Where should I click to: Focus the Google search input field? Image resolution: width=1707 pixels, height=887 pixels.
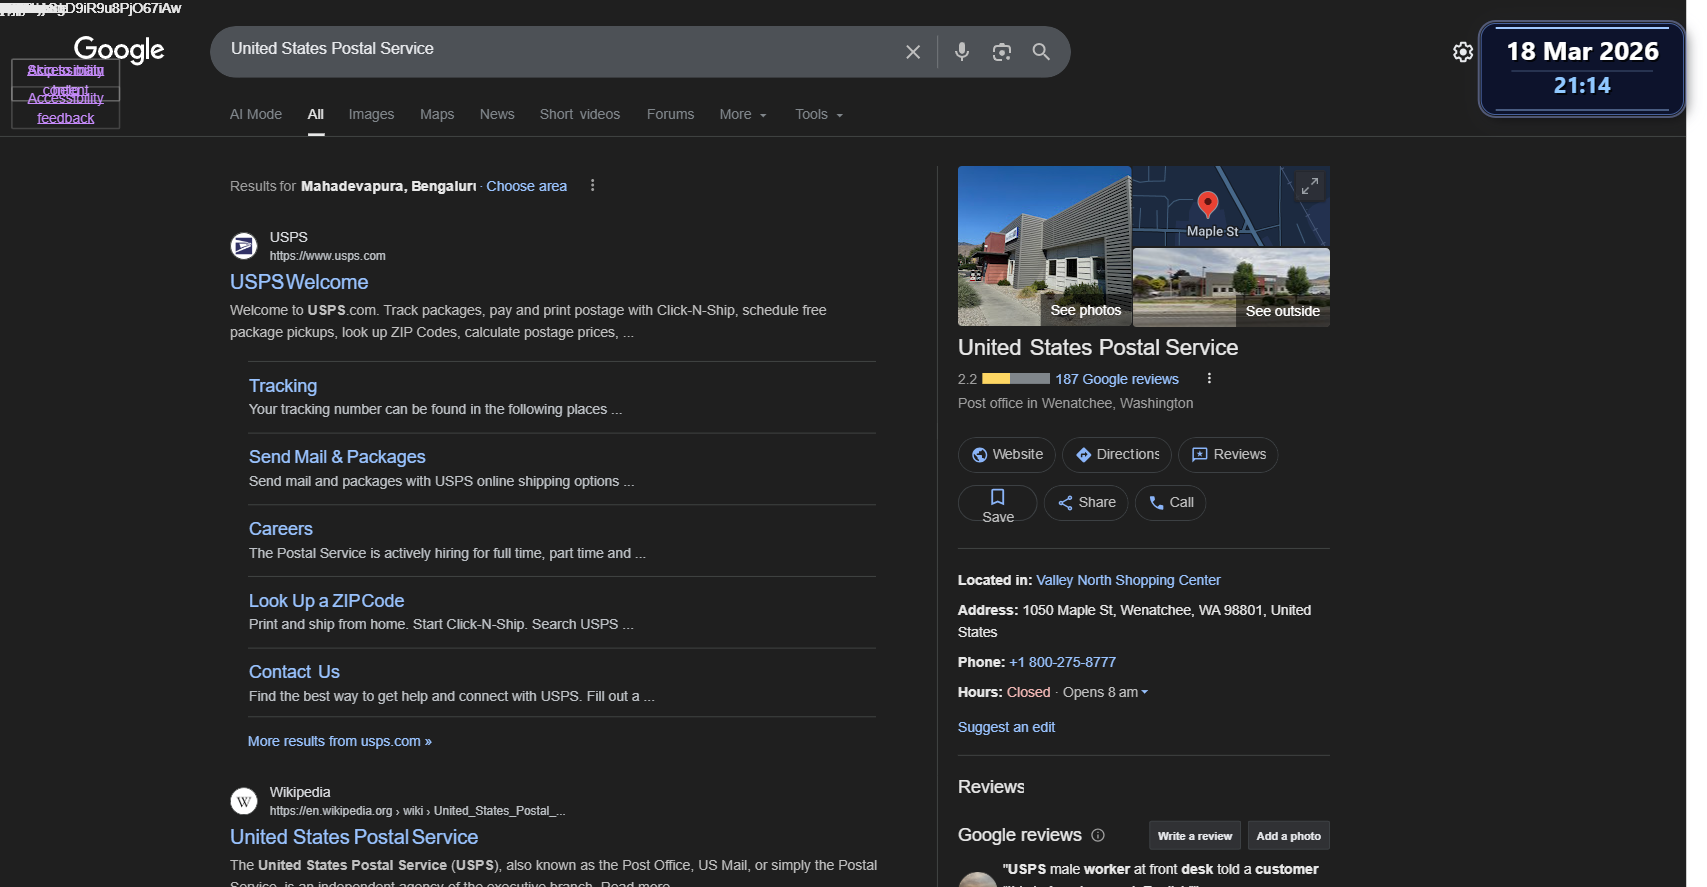[x=560, y=49]
